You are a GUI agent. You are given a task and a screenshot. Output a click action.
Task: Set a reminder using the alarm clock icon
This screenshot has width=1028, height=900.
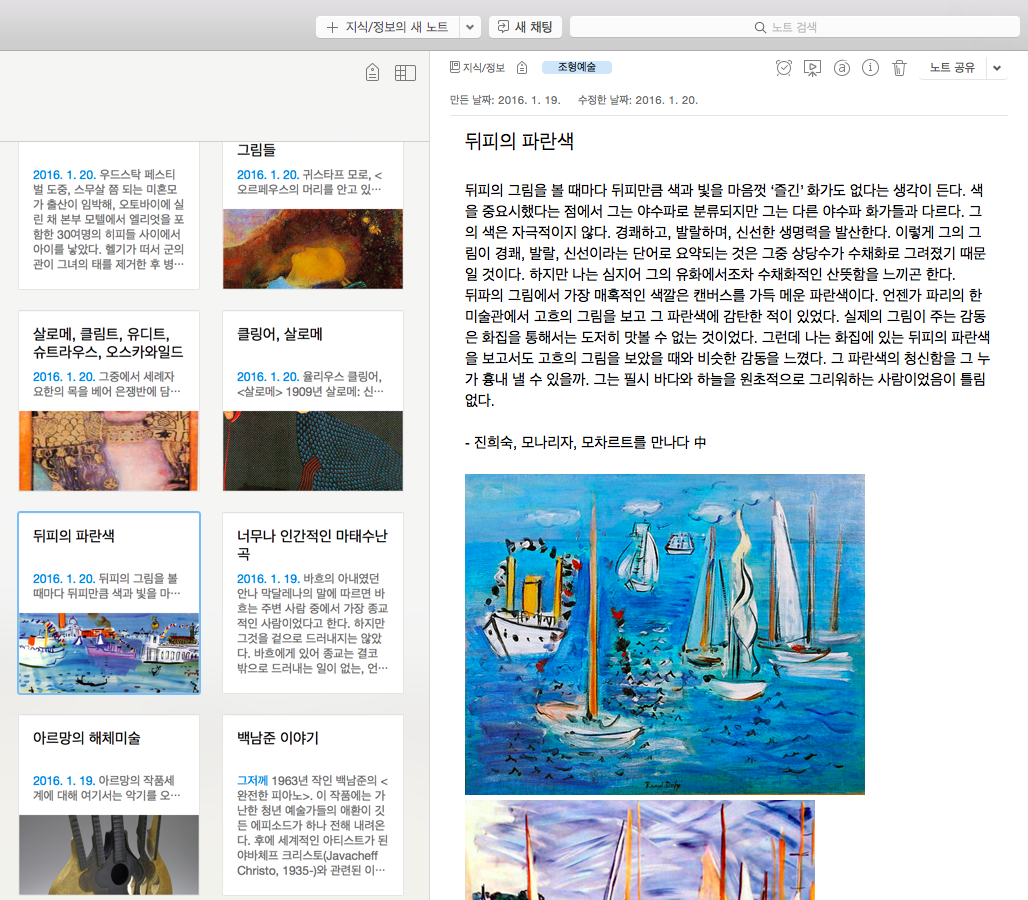coord(785,67)
